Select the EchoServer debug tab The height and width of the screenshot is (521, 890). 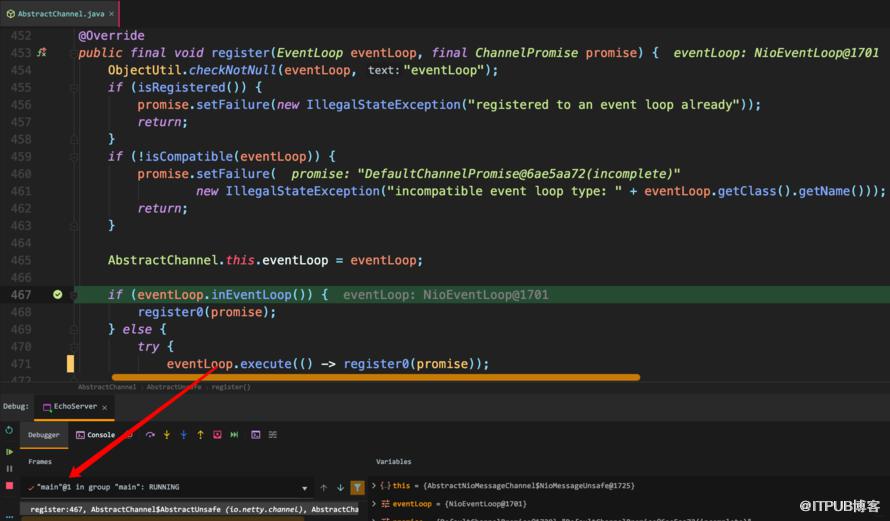pos(75,406)
